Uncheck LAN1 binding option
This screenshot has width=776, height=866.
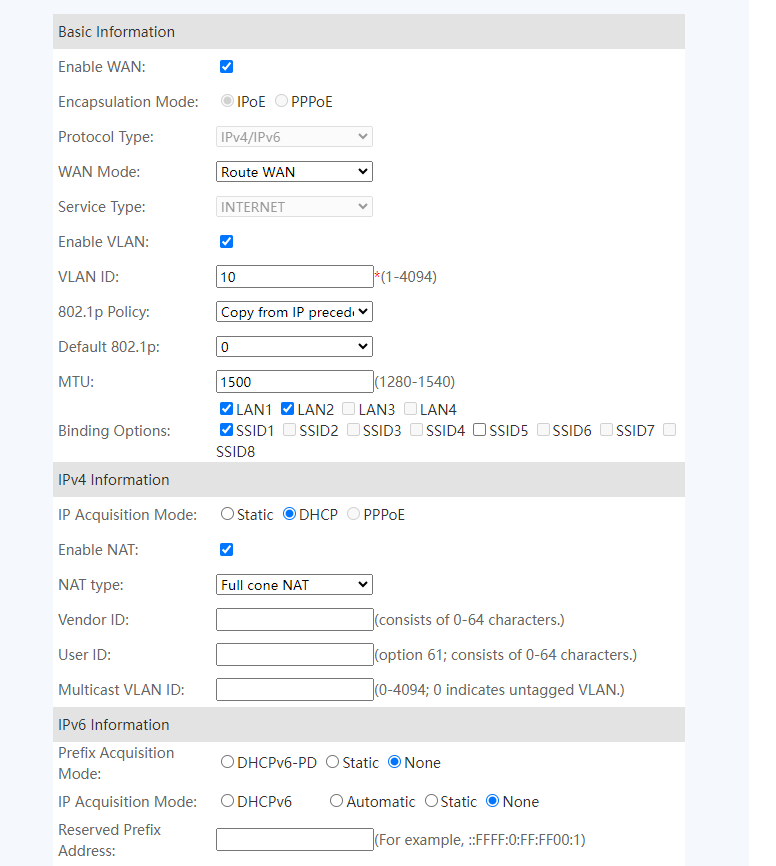click(226, 409)
